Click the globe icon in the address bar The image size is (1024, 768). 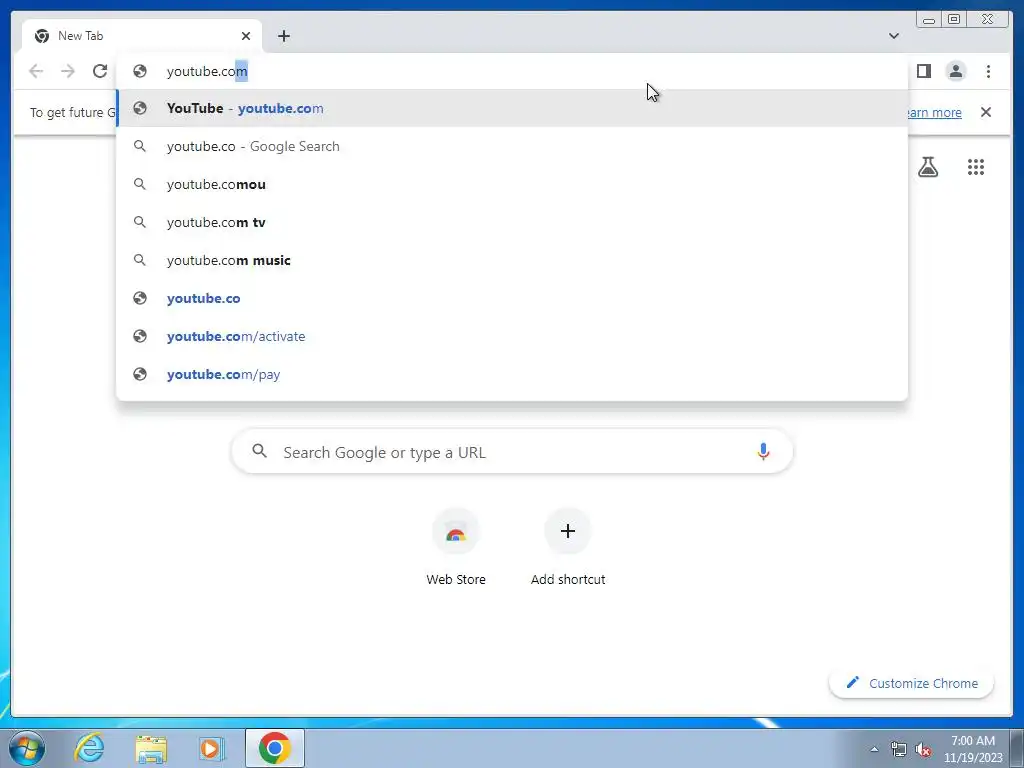[x=140, y=71]
